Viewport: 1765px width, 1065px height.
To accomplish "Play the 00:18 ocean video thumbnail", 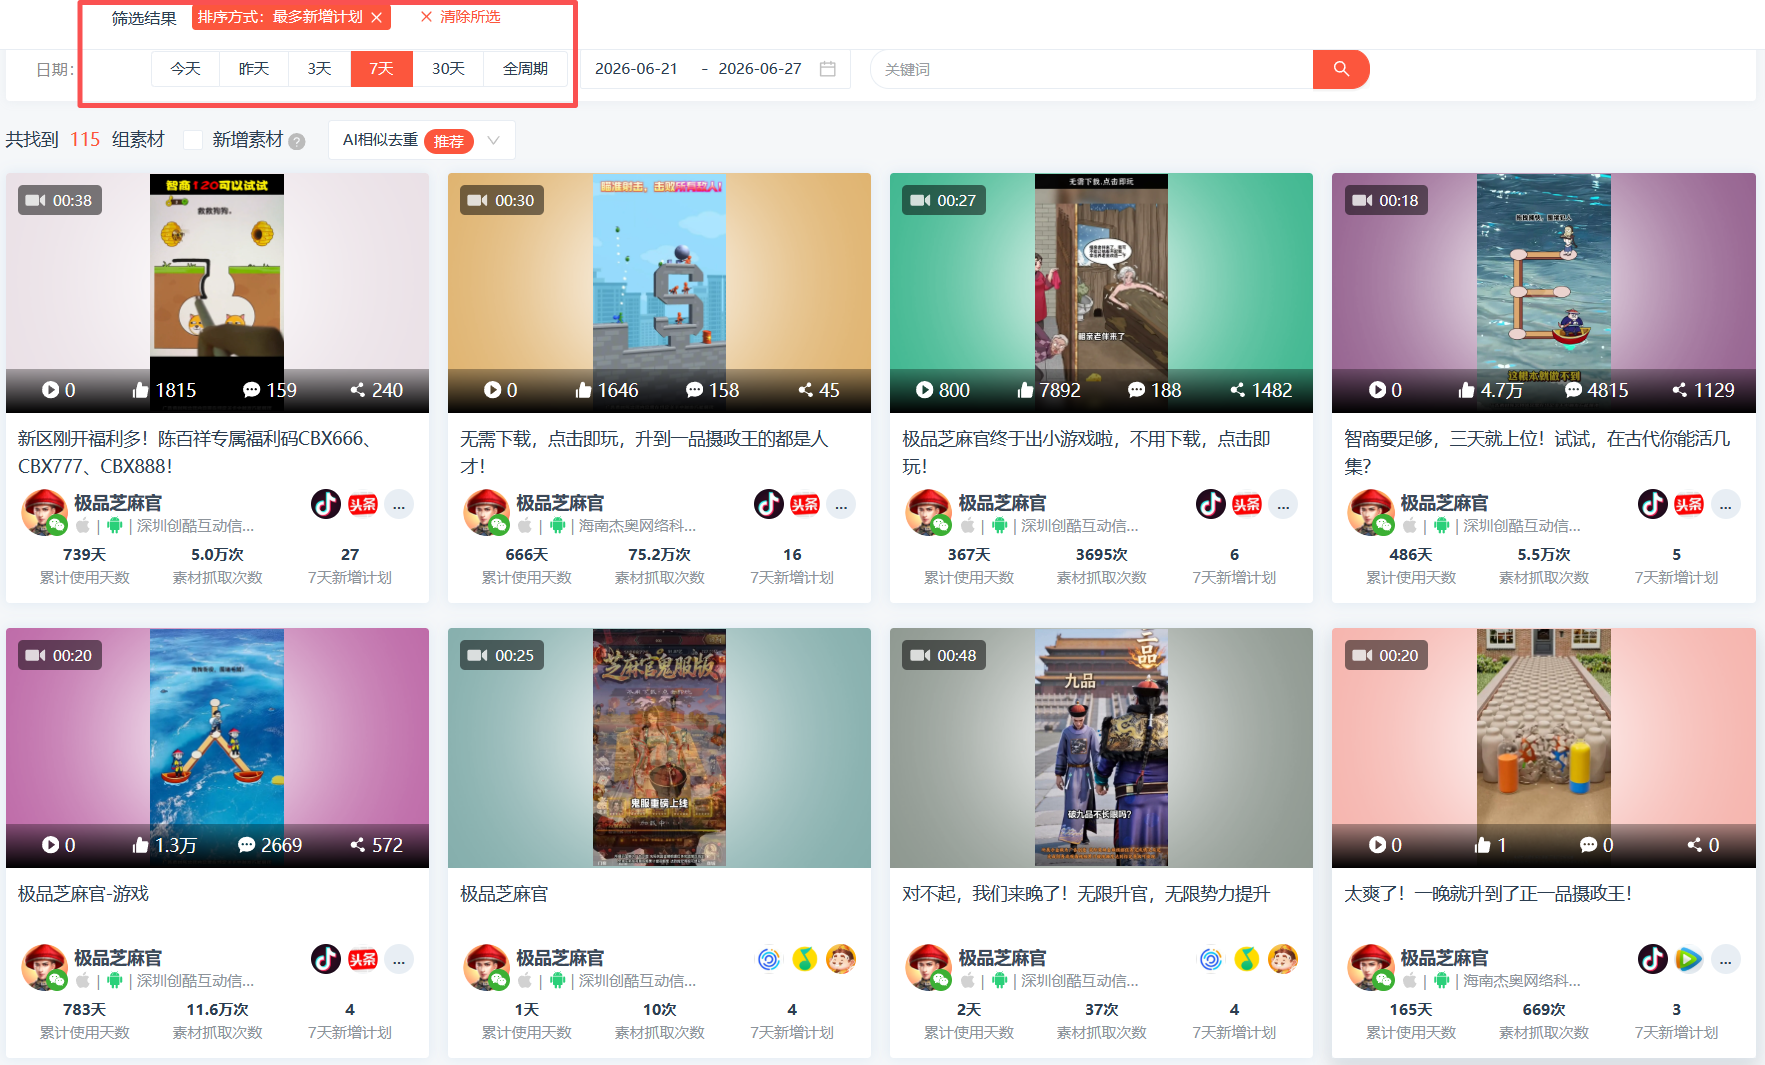I will (1544, 293).
